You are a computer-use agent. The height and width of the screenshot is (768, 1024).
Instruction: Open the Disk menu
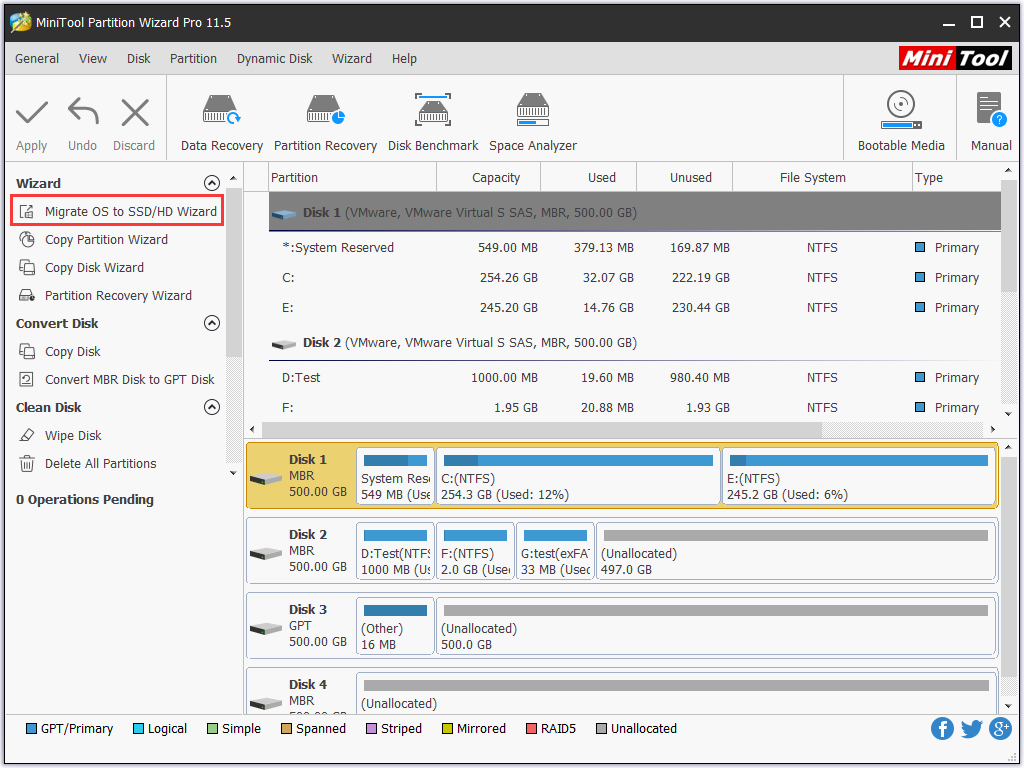tap(138, 59)
